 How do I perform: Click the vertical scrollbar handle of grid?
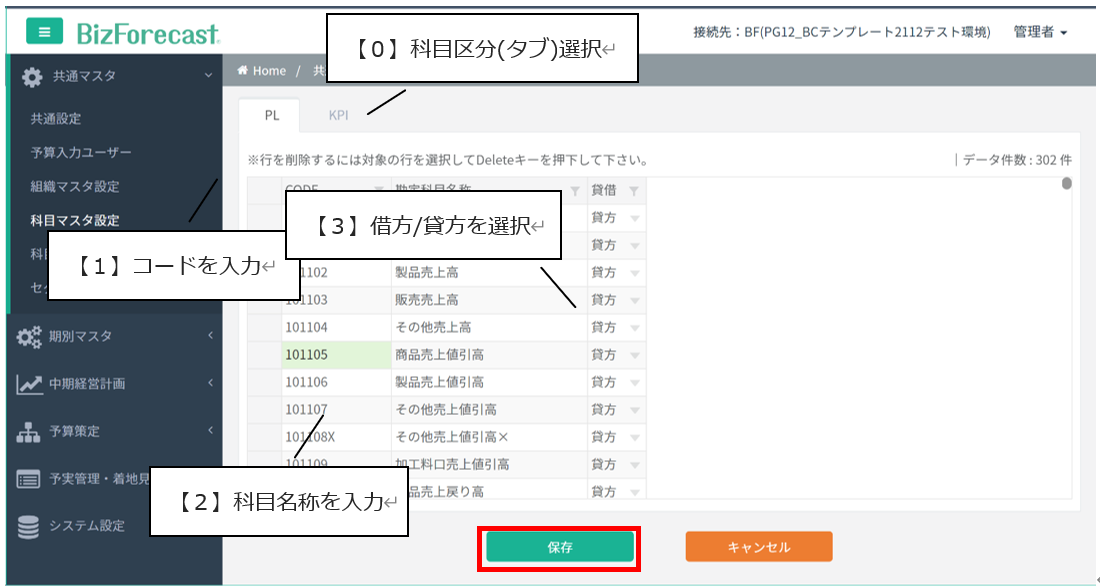[1066, 184]
